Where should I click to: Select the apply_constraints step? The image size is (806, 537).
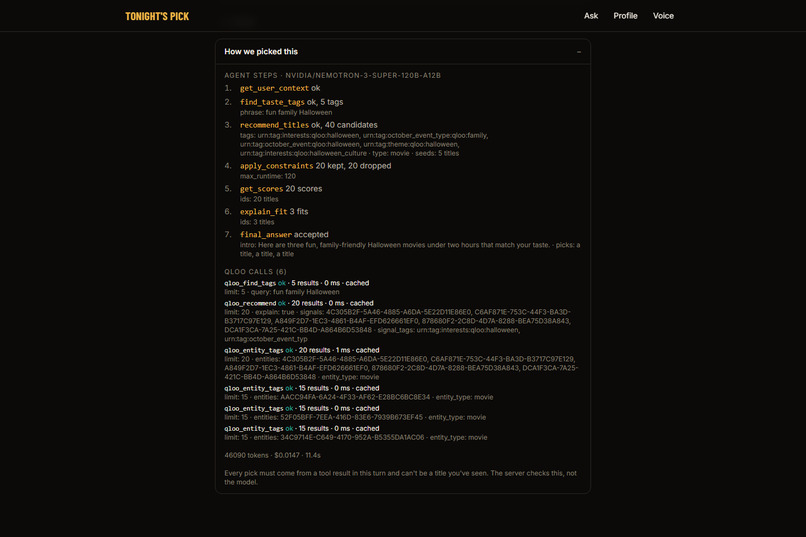pos(315,166)
